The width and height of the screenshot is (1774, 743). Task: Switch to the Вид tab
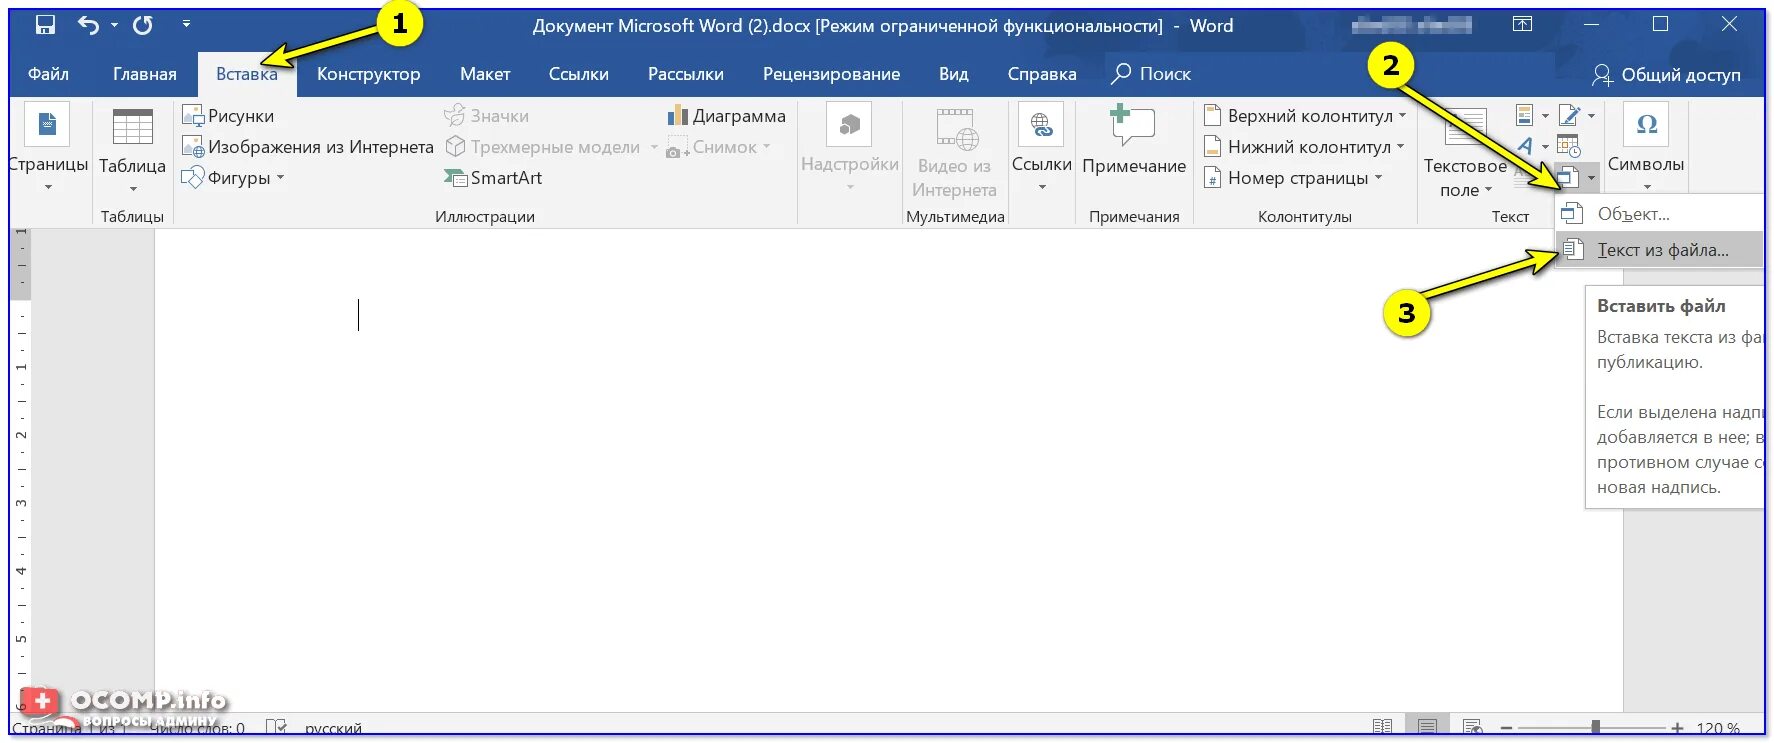pyautogui.click(x=953, y=74)
